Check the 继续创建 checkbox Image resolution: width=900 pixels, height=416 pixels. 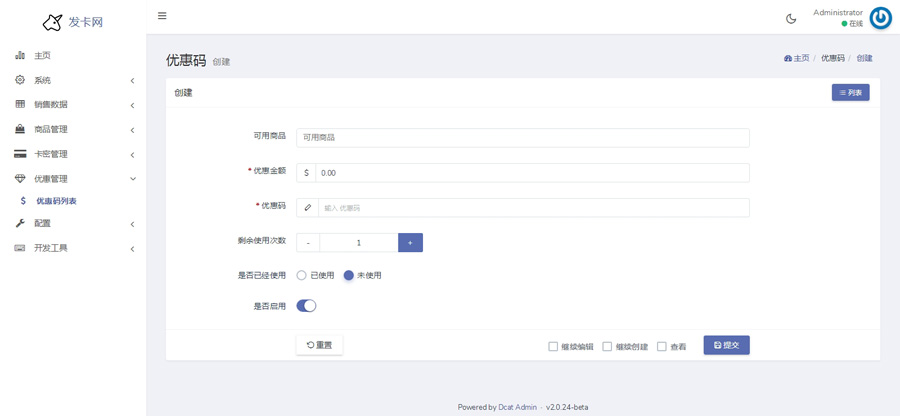pos(607,347)
